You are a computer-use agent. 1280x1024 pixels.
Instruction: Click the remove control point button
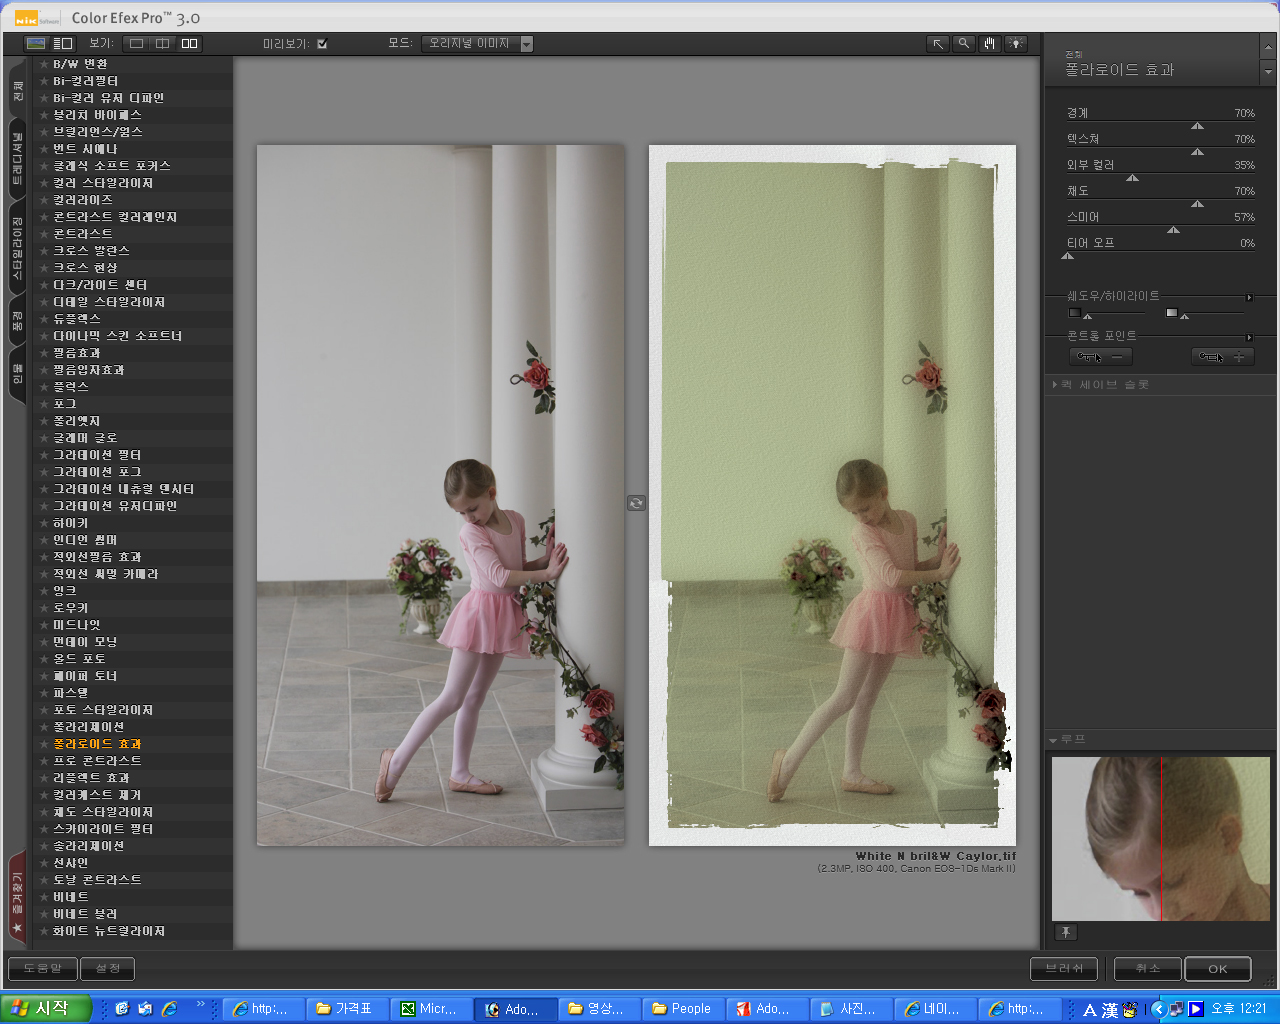point(1100,357)
